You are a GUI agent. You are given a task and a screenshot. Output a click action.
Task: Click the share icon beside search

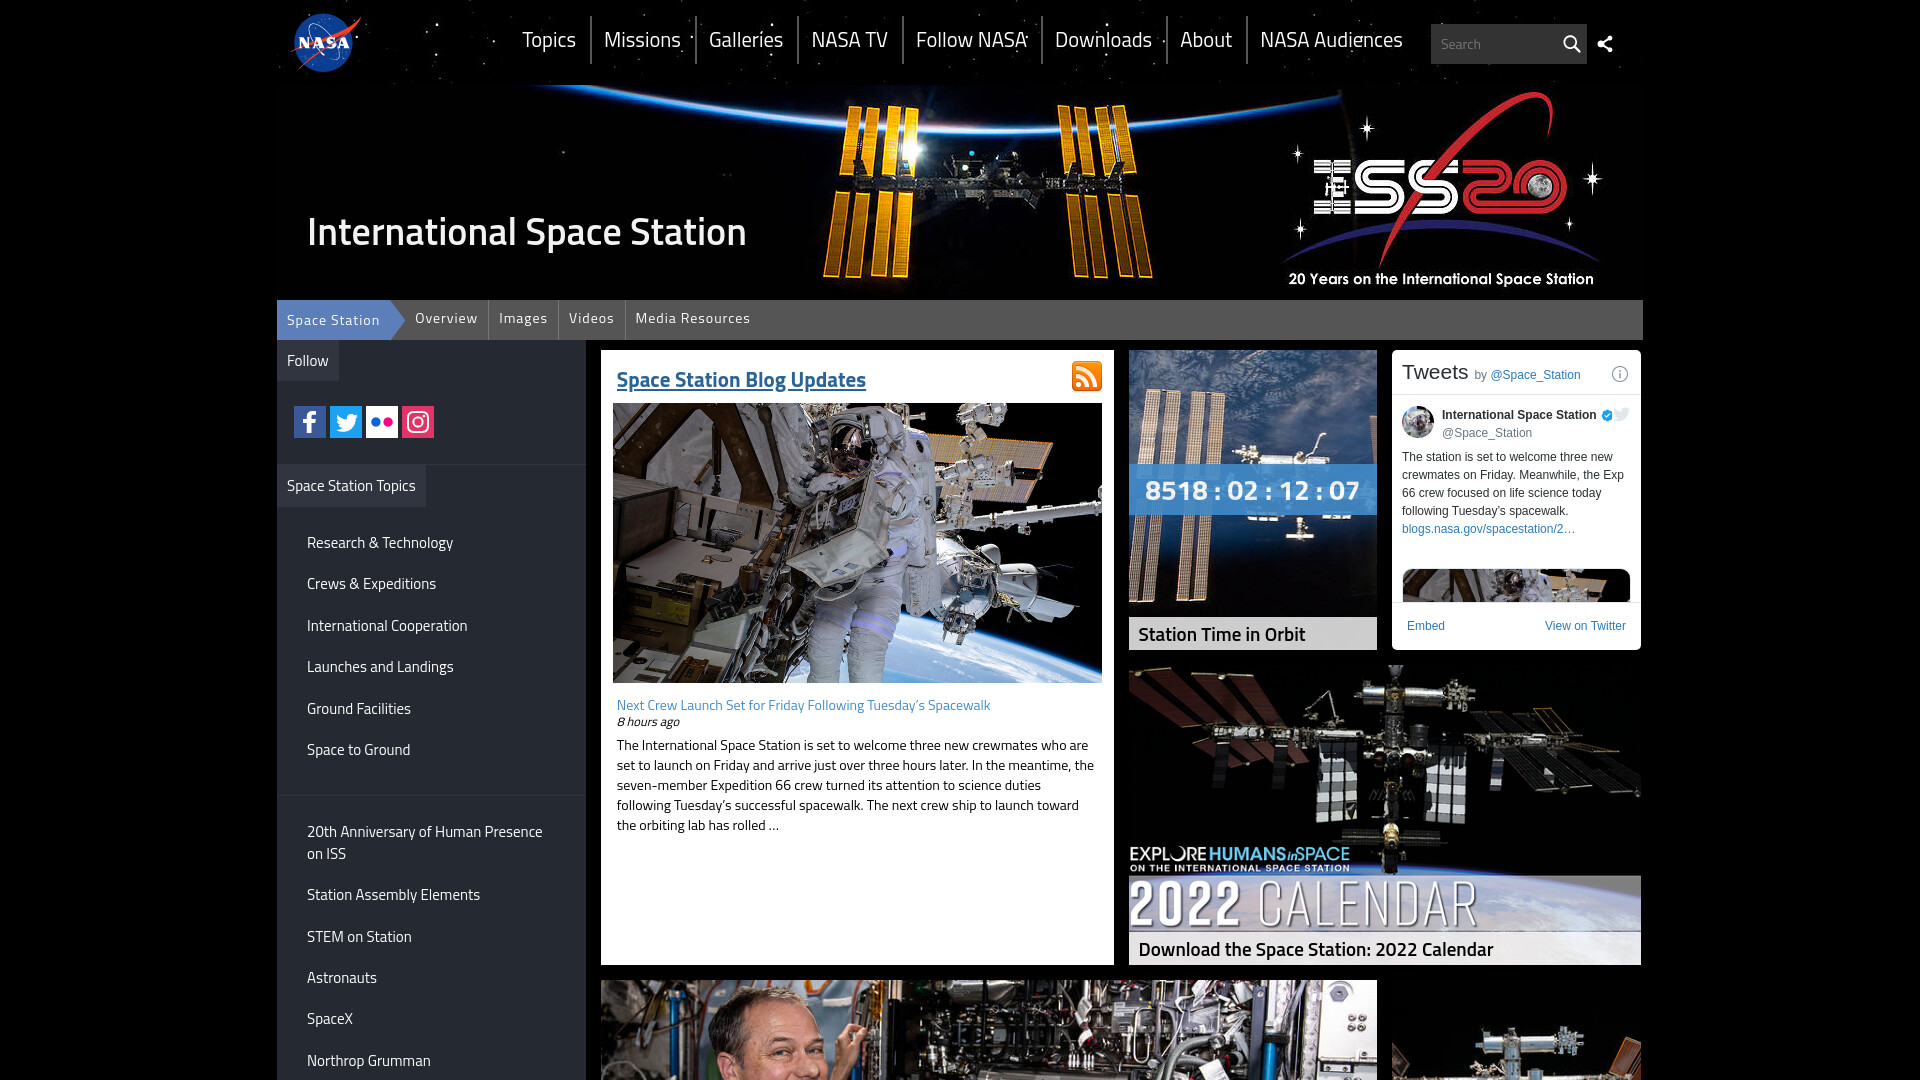click(x=1605, y=44)
